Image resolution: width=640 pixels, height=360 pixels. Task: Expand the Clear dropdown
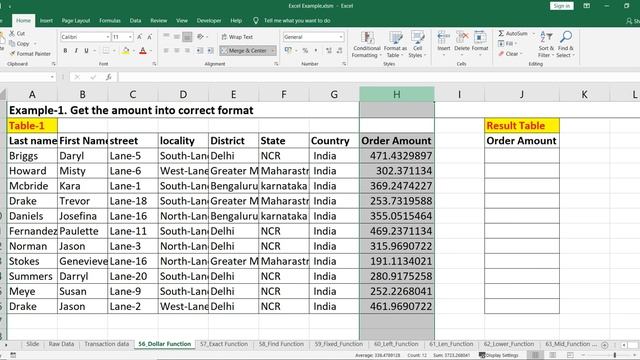coord(521,53)
